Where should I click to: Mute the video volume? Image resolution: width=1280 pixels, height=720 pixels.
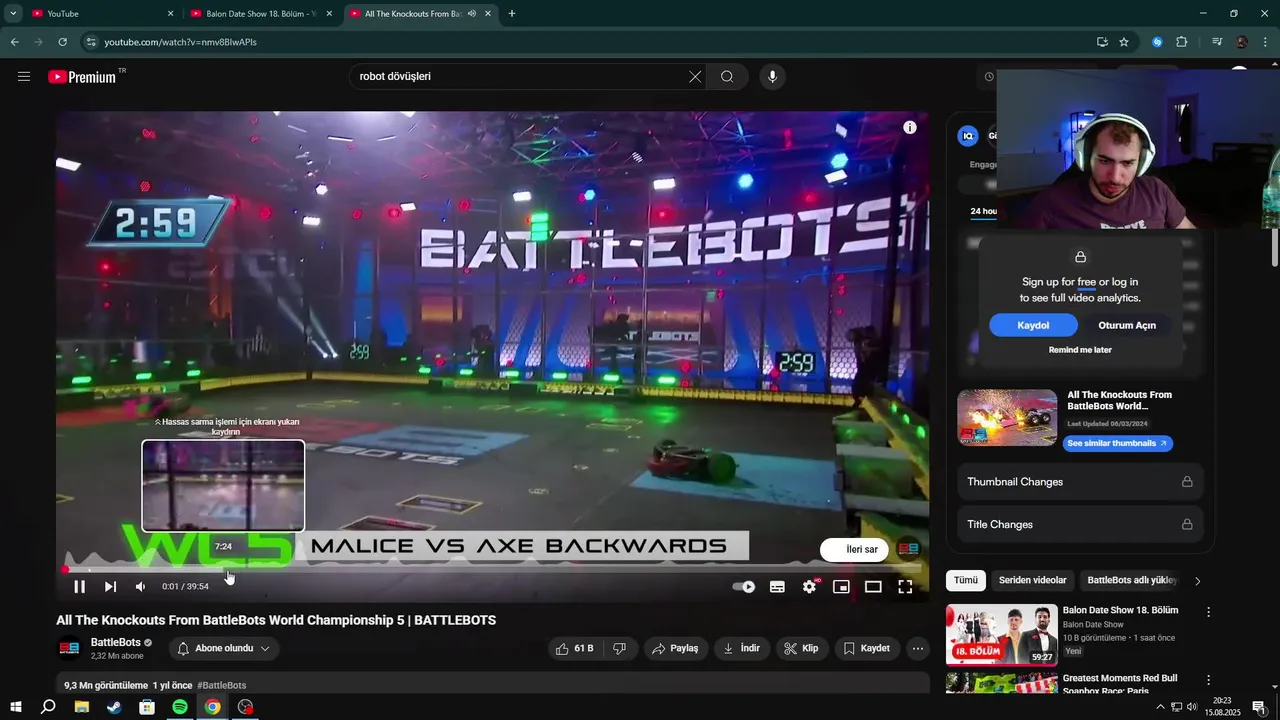[140, 587]
